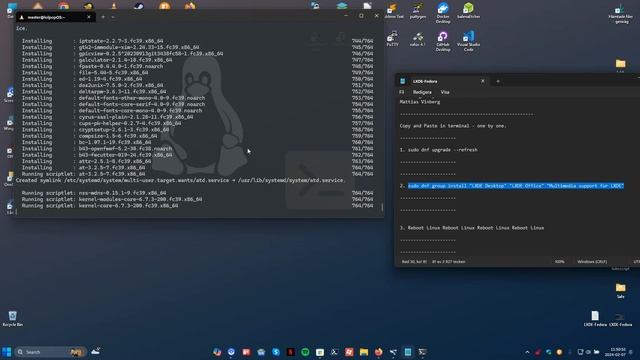Click the 'Installing galculator' terminal line
The width and height of the screenshot is (640, 360).
[x=97, y=60]
